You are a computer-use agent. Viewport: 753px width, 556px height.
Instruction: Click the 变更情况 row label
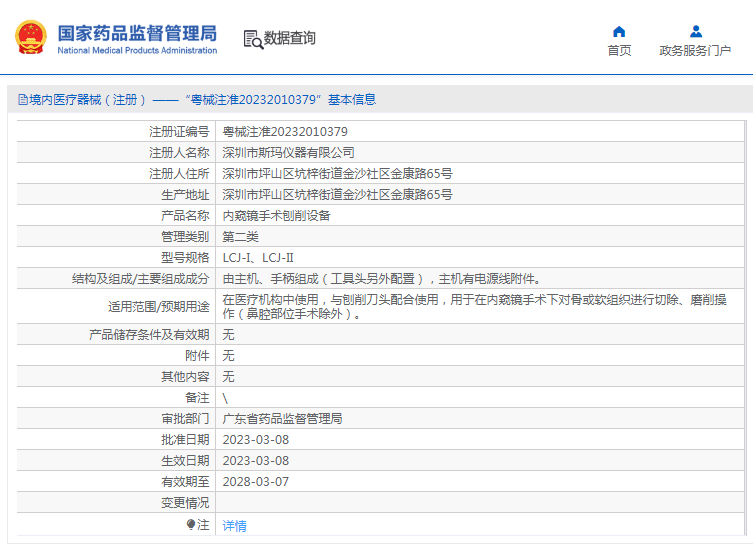click(185, 503)
